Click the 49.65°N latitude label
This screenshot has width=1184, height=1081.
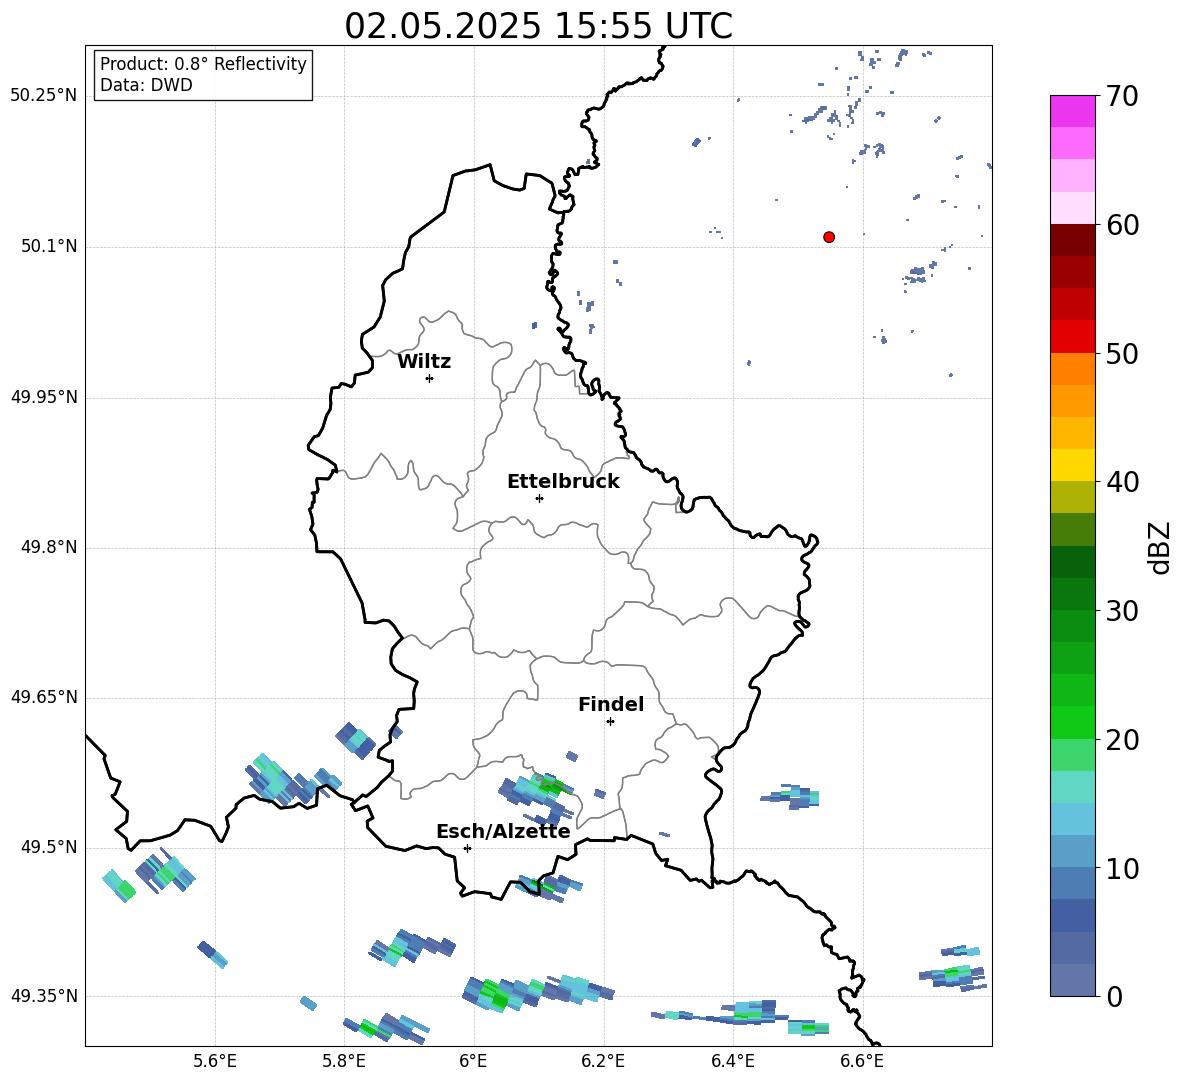pos(44,697)
